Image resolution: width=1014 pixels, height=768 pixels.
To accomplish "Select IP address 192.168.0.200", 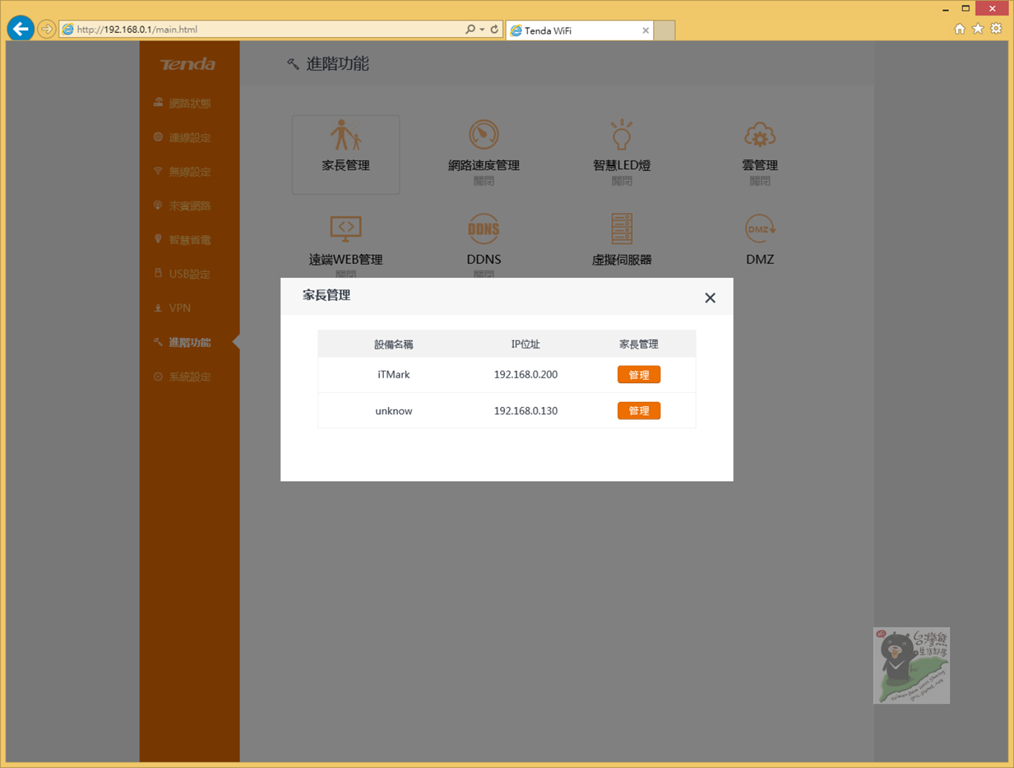I will coord(525,374).
